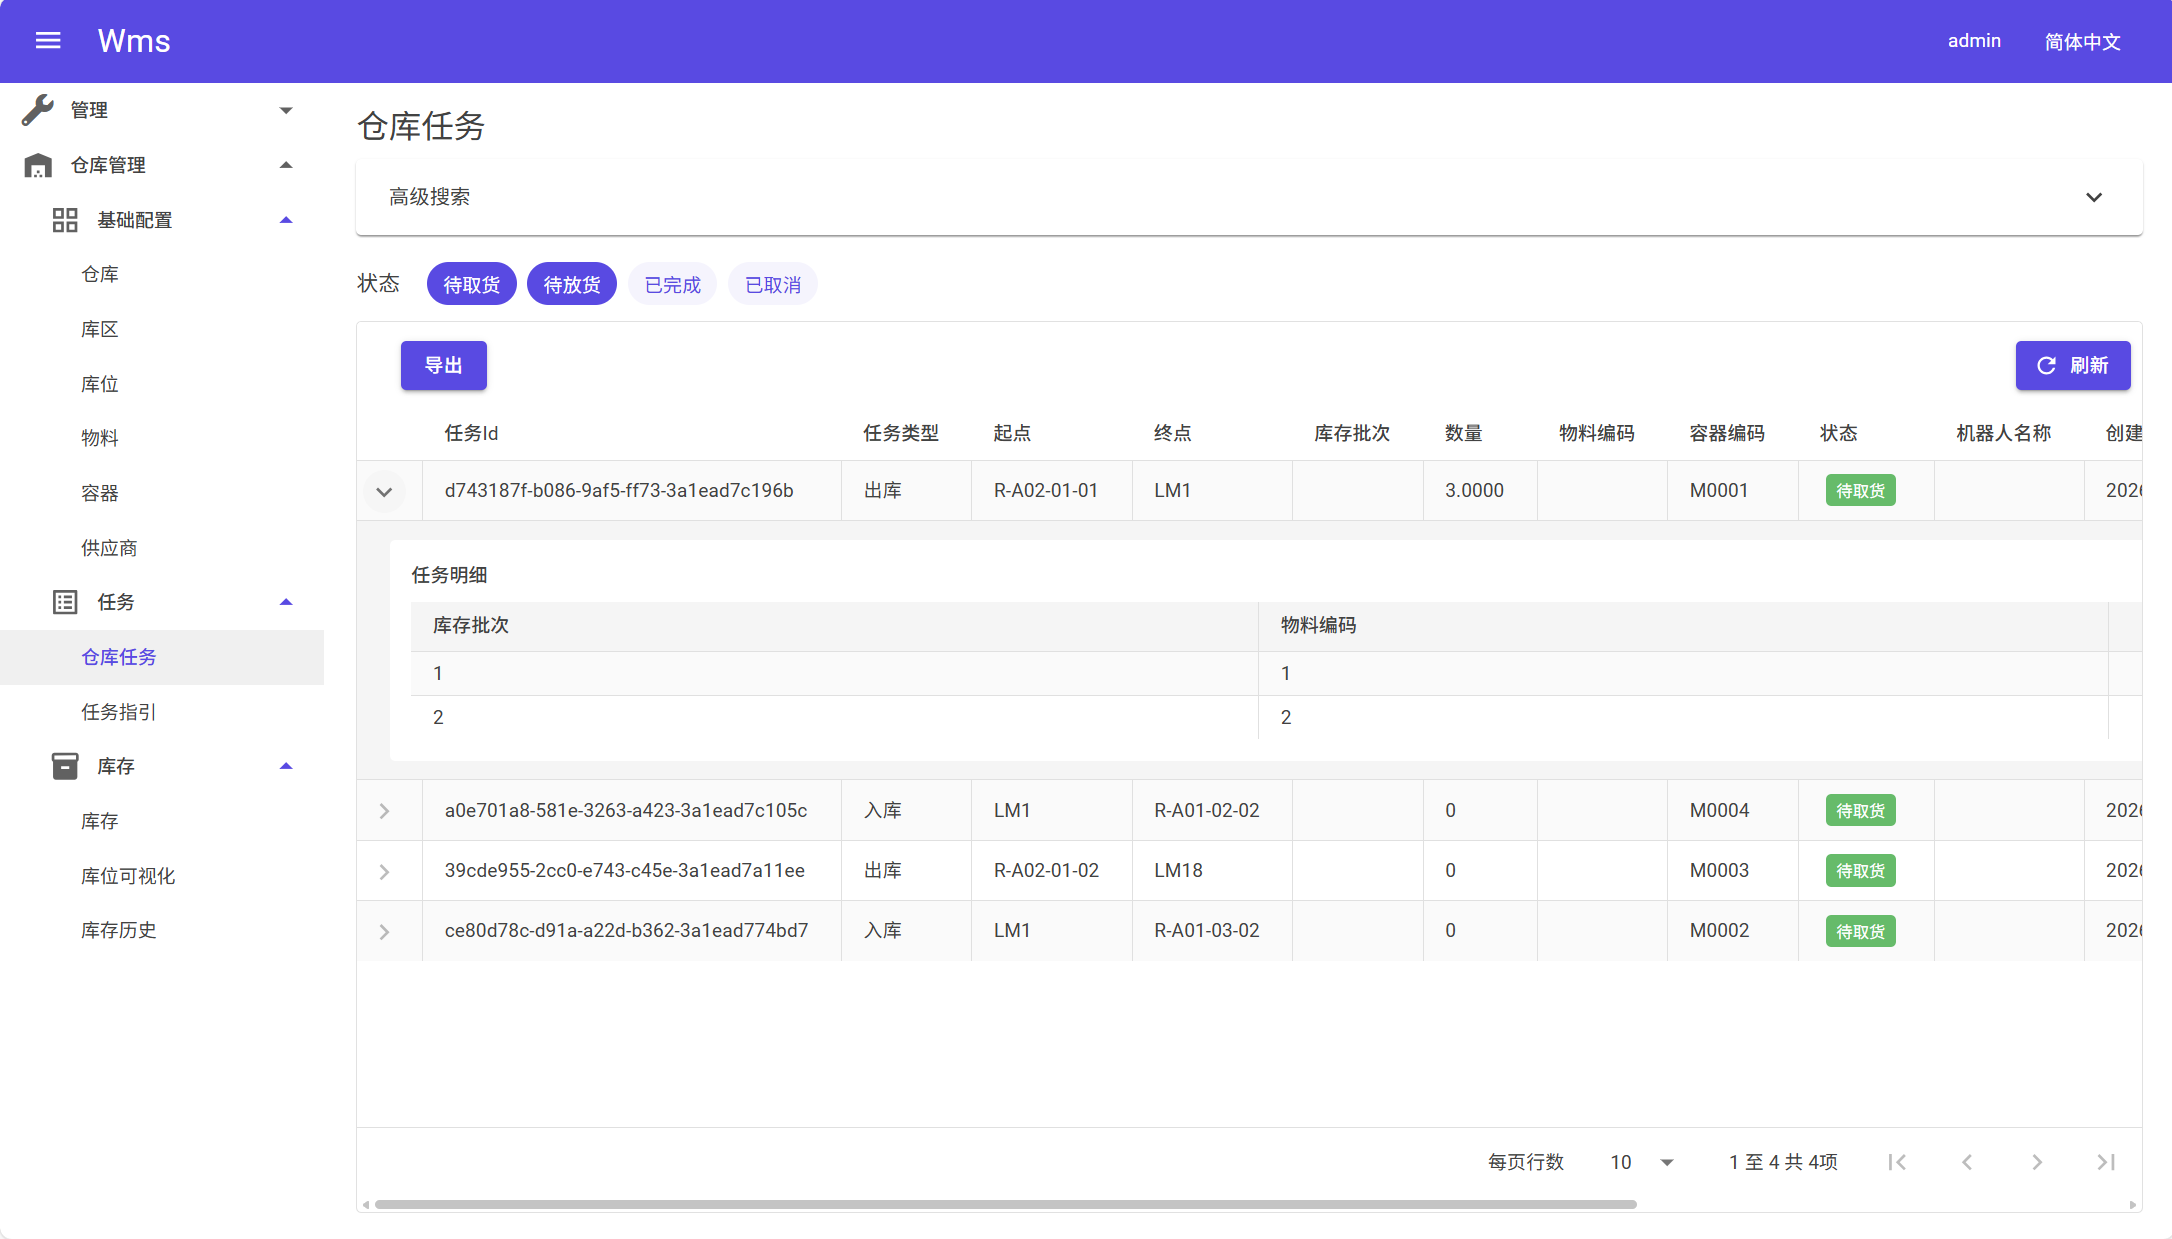Click the 导出 export button
Image resolution: width=2172 pixels, height=1239 pixels.
[x=444, y=365]
